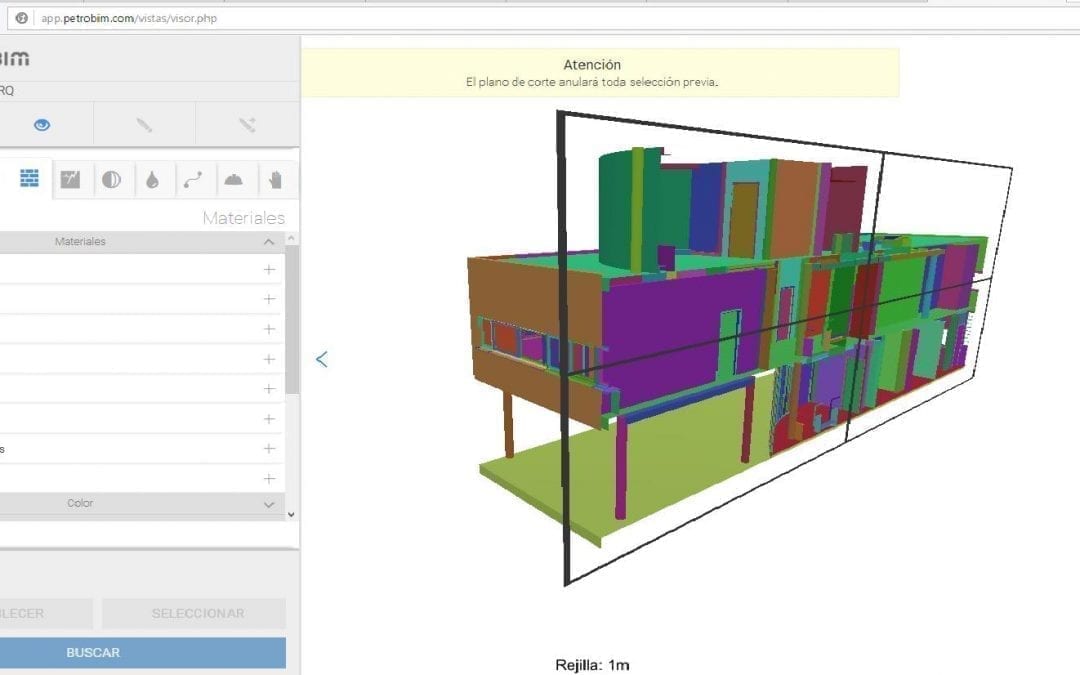The height and width of the screenshot is (675, 1080).
Task: Click the measuring tool icon beside the pencil
Action: [x=244, y=124]
